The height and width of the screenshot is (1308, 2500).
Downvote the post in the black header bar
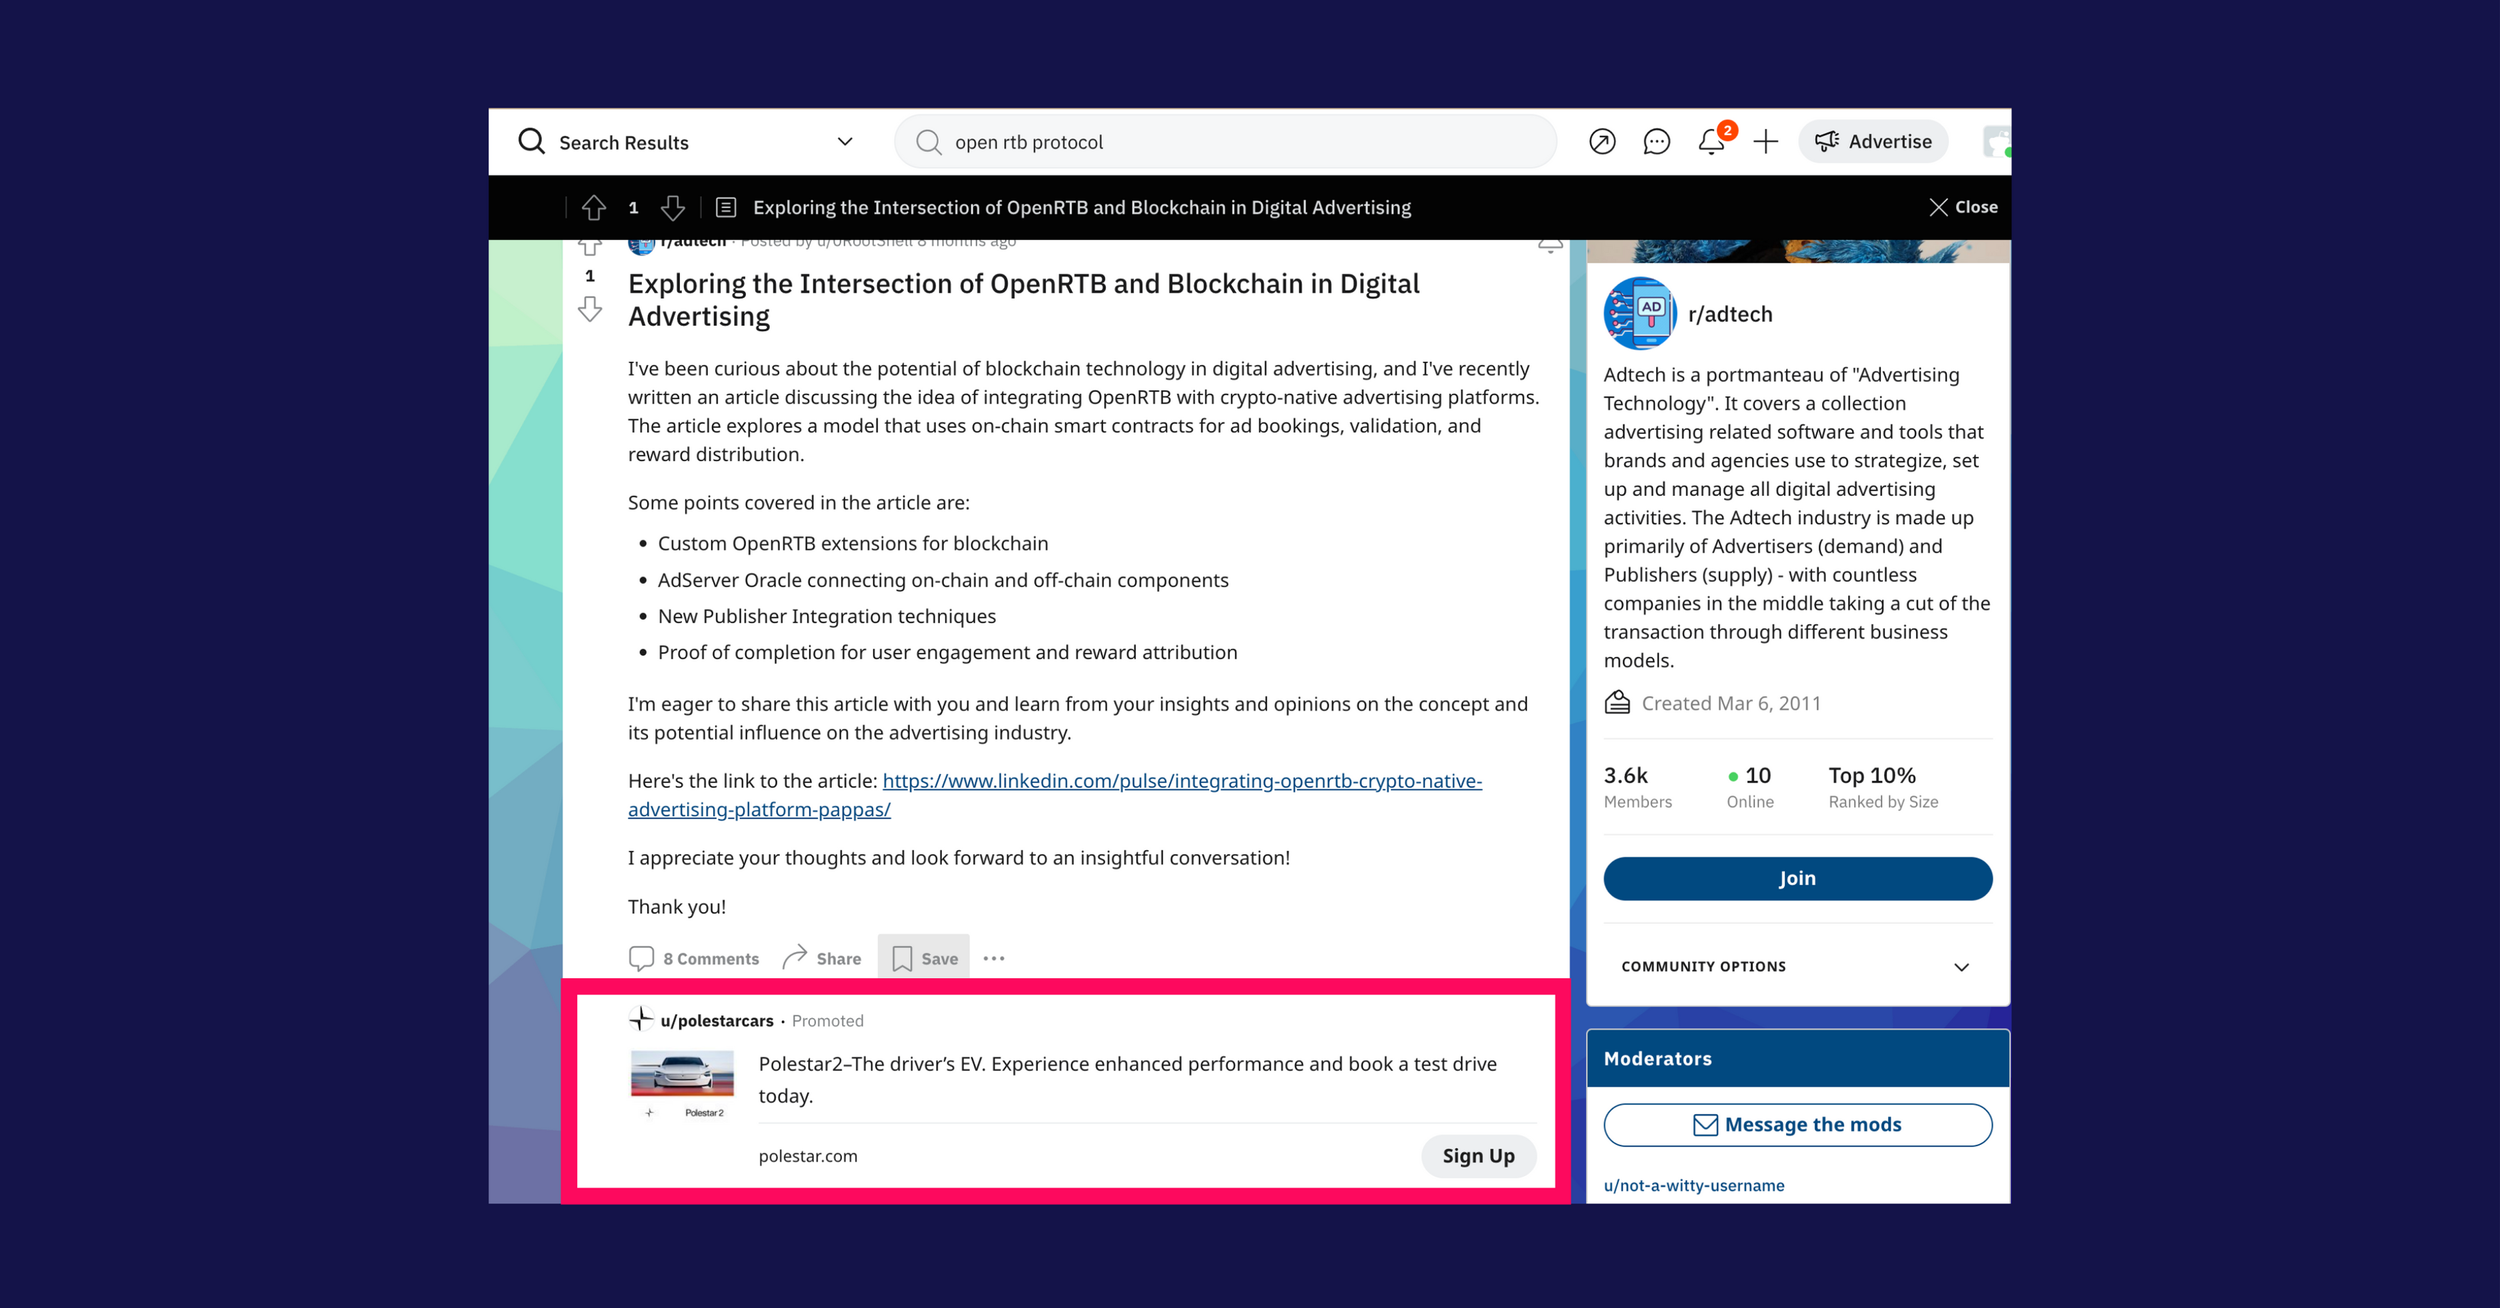click(x=673, y=207)
